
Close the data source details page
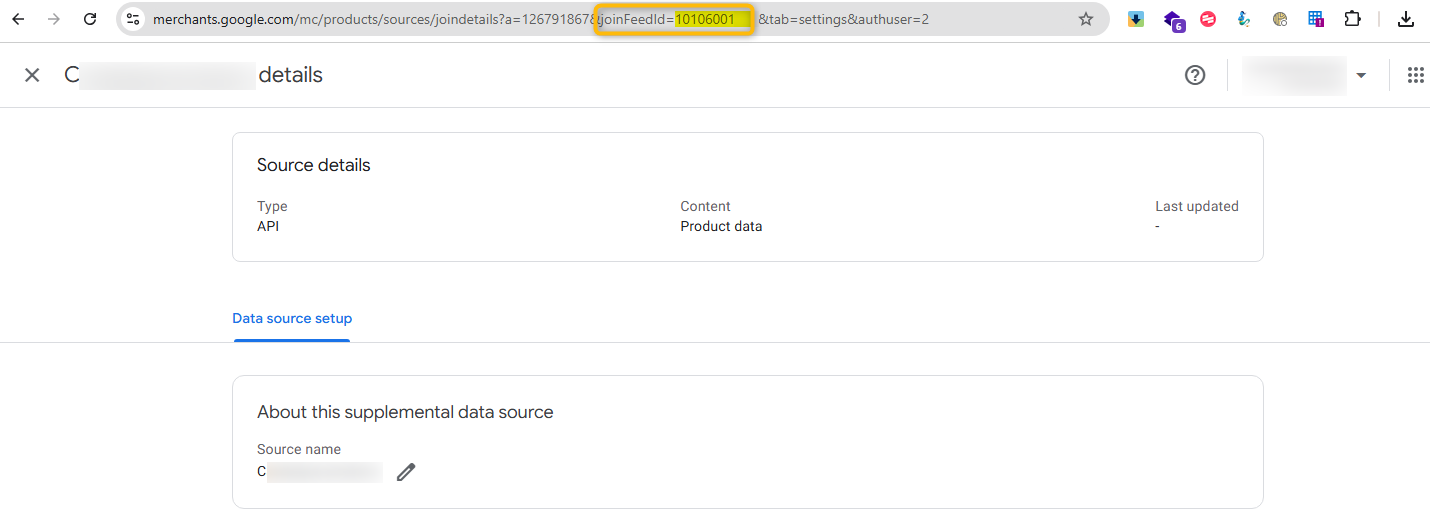point(32,75)
